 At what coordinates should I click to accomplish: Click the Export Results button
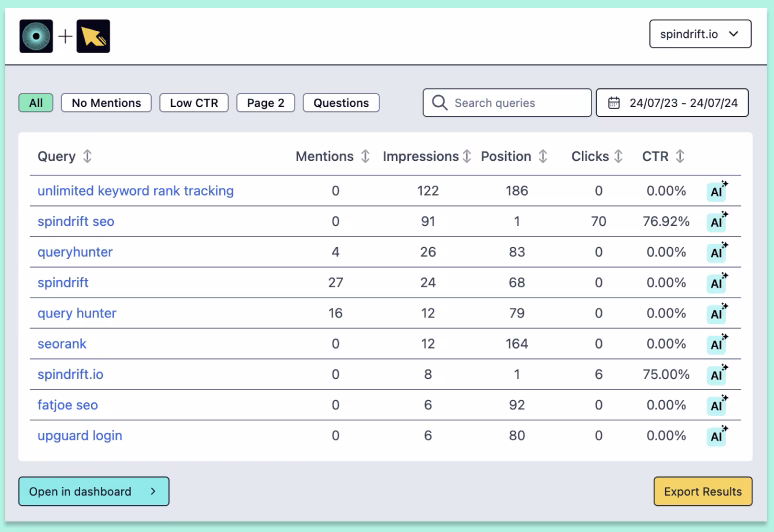pyautogui.click(x=703, y=491)
